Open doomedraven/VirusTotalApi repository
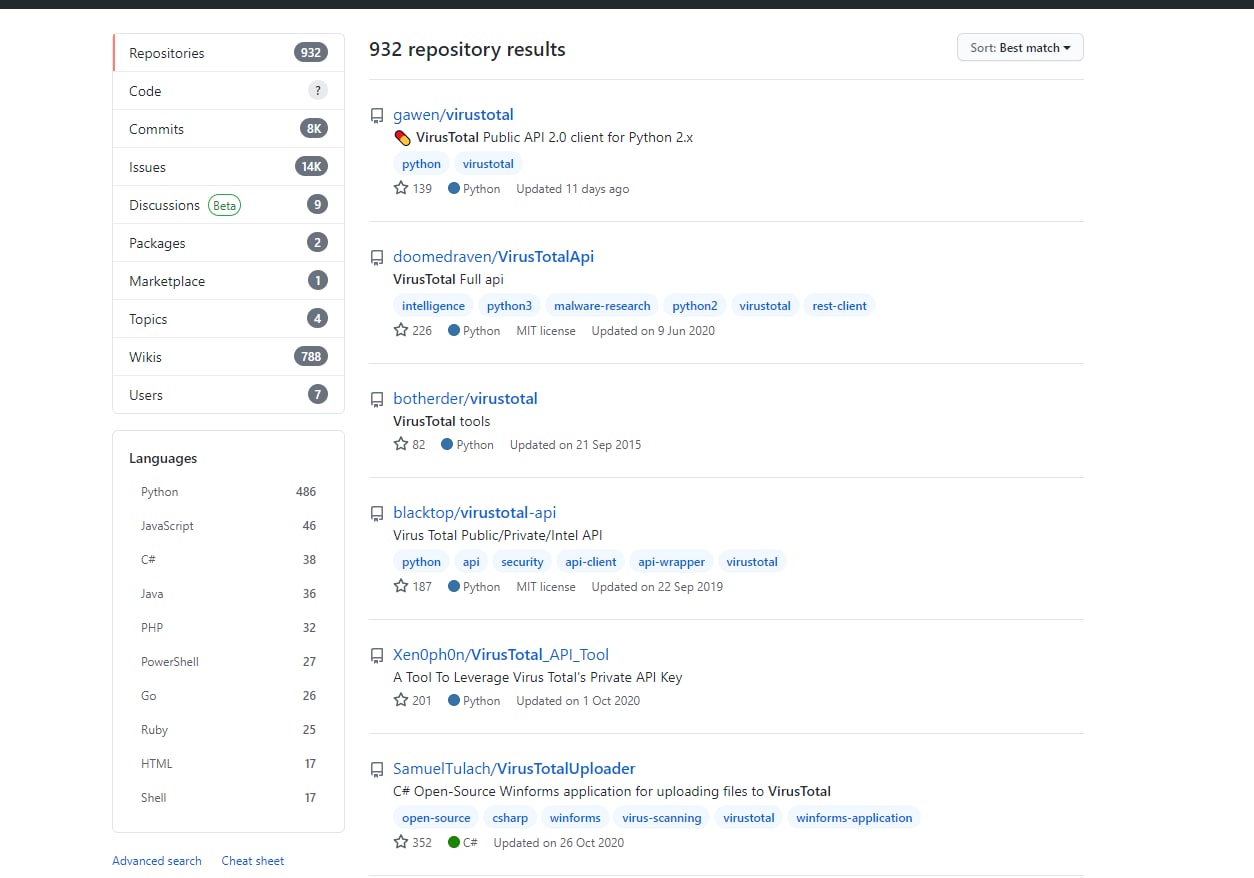The height and width of the screenshot is (878, 1254). tap(494, 257)
